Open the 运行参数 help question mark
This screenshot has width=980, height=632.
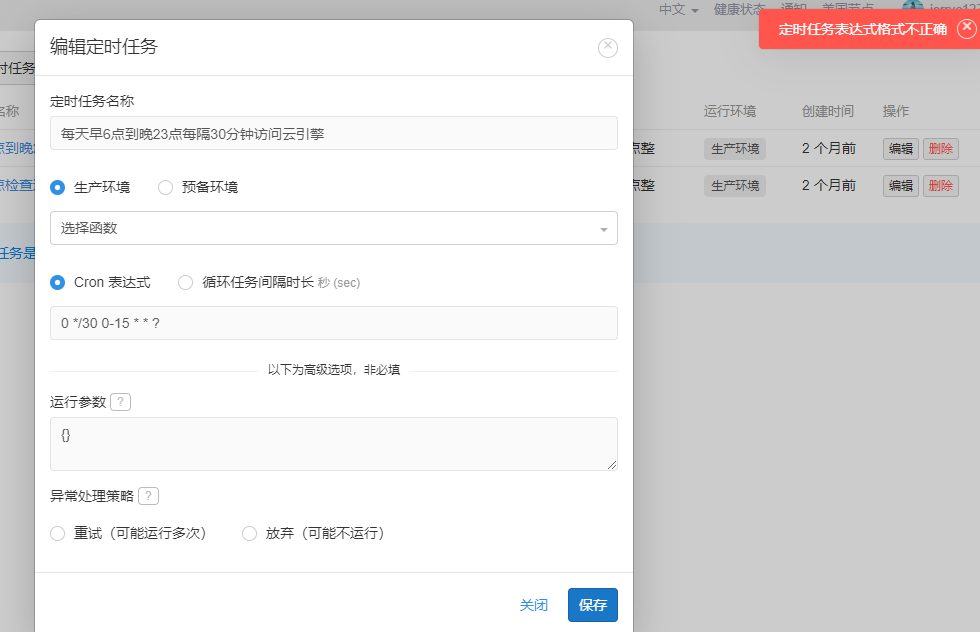click(x=119, y=401)
